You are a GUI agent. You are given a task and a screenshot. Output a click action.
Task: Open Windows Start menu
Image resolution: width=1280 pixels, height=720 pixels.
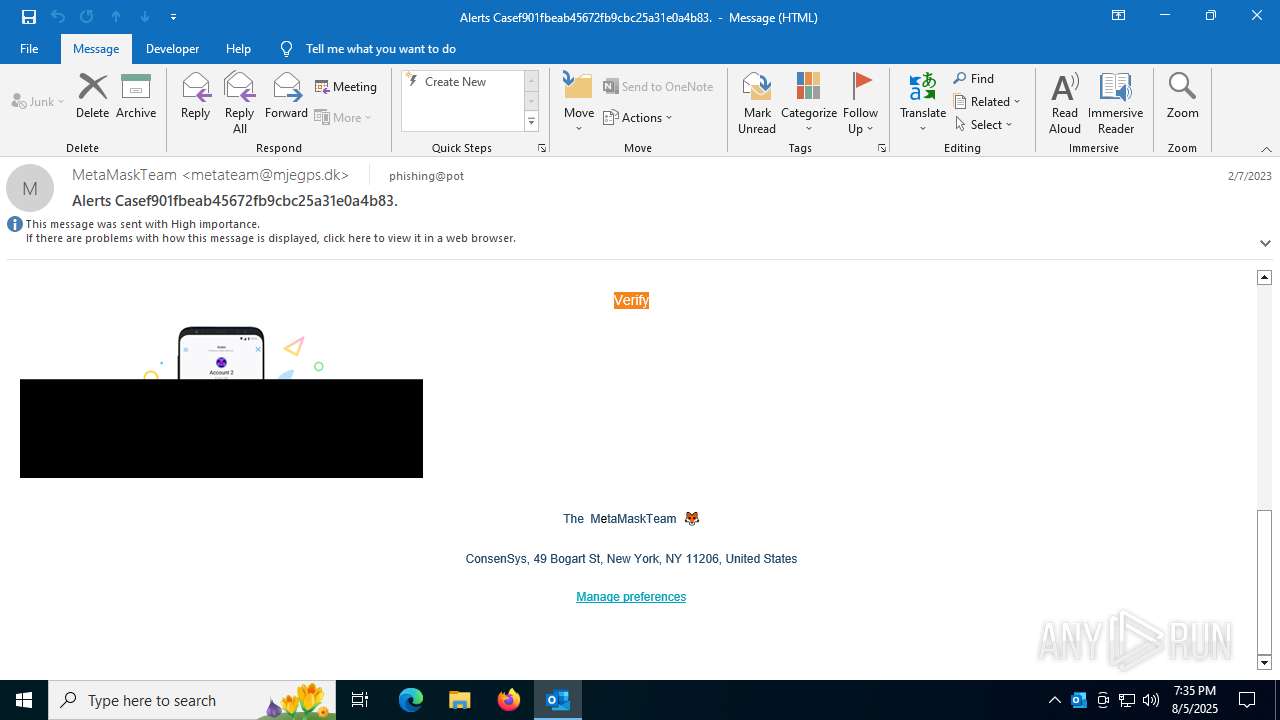[24, 700]
